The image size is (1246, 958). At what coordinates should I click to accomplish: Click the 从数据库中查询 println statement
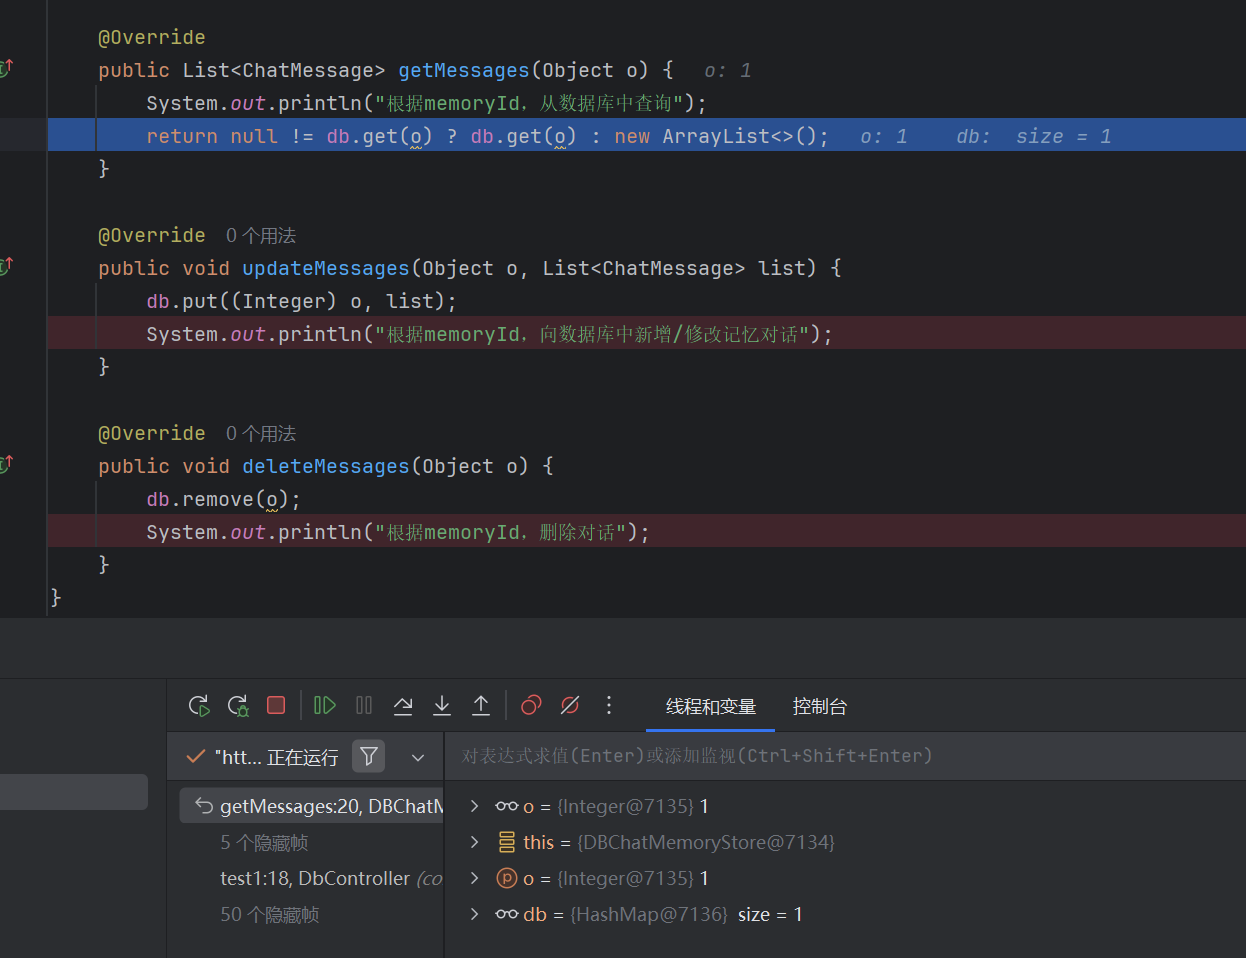pos(426,103)
